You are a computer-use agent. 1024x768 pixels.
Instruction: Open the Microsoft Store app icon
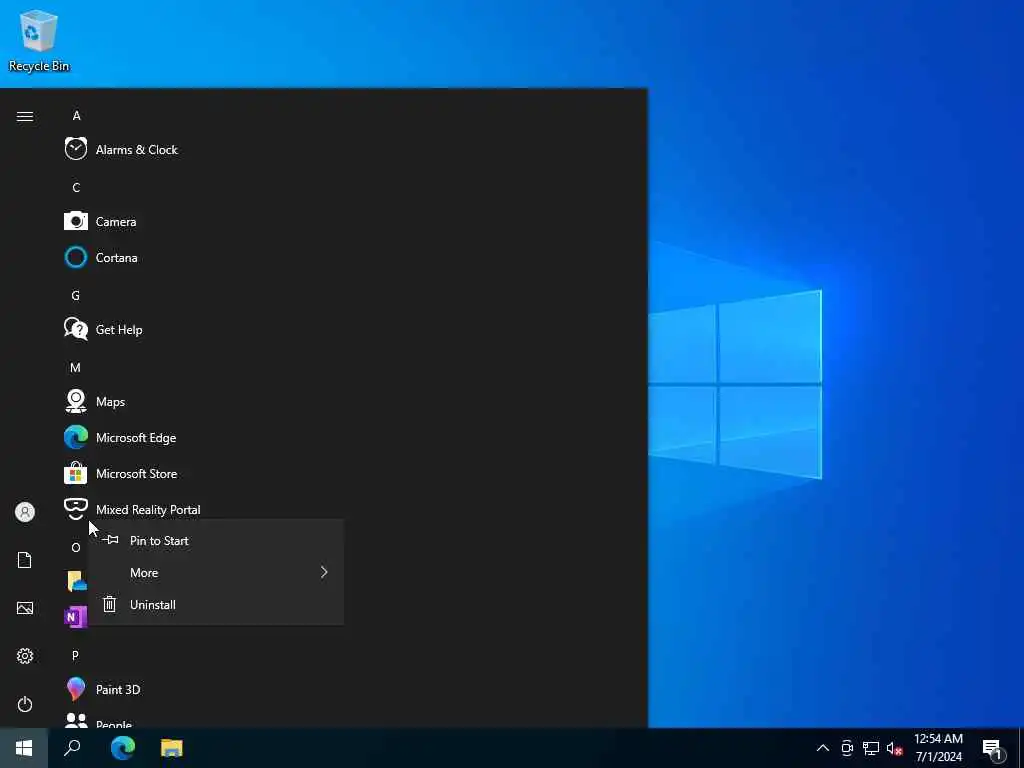click(x=76, y=473)
